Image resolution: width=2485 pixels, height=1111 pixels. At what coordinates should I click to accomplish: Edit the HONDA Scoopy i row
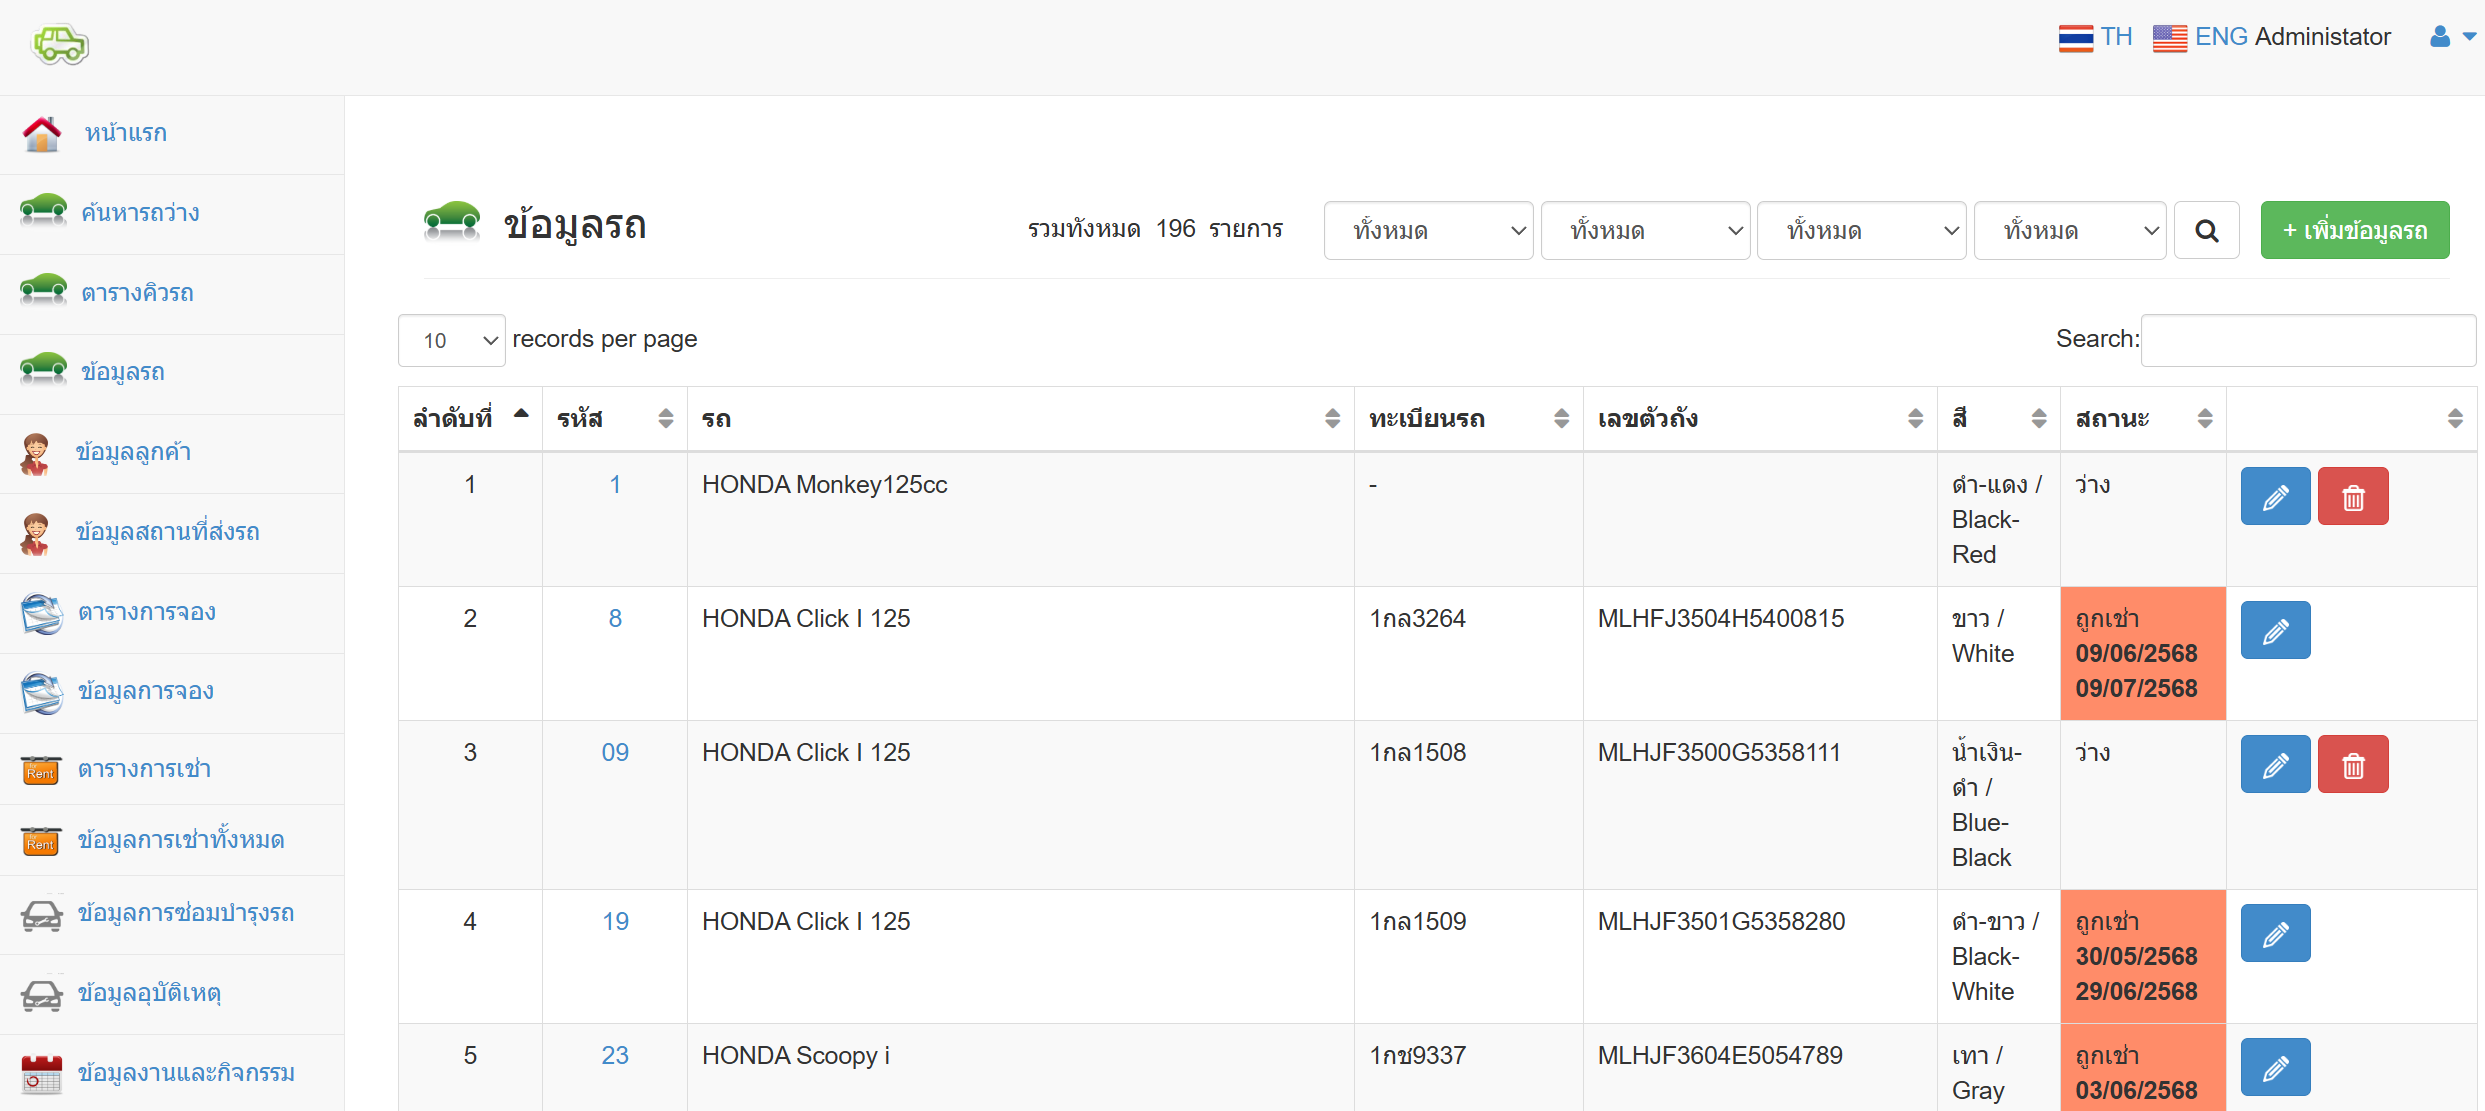tap(2275, 1067)
